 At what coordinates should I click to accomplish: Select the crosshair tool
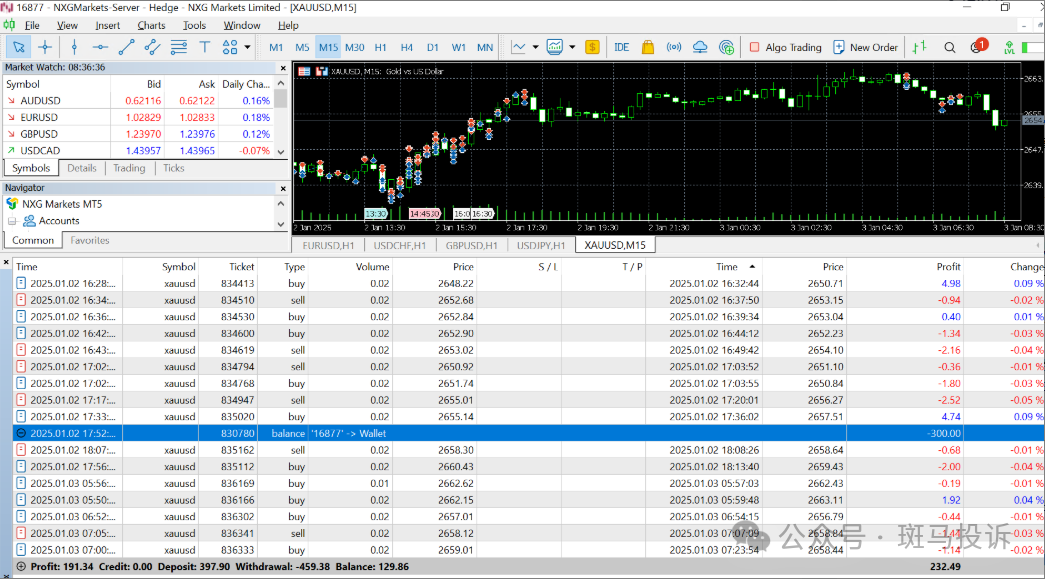(45, 47)
